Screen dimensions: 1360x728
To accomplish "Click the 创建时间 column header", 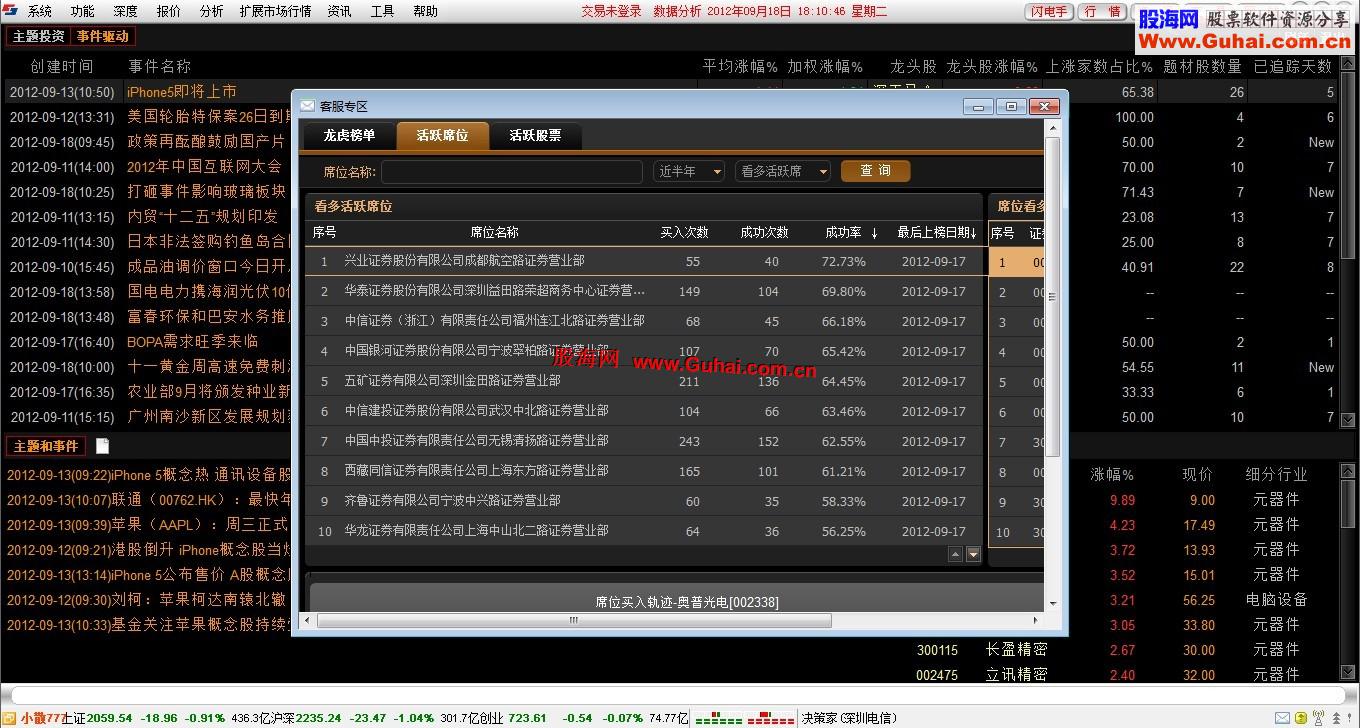I will [x=62, y=66].
